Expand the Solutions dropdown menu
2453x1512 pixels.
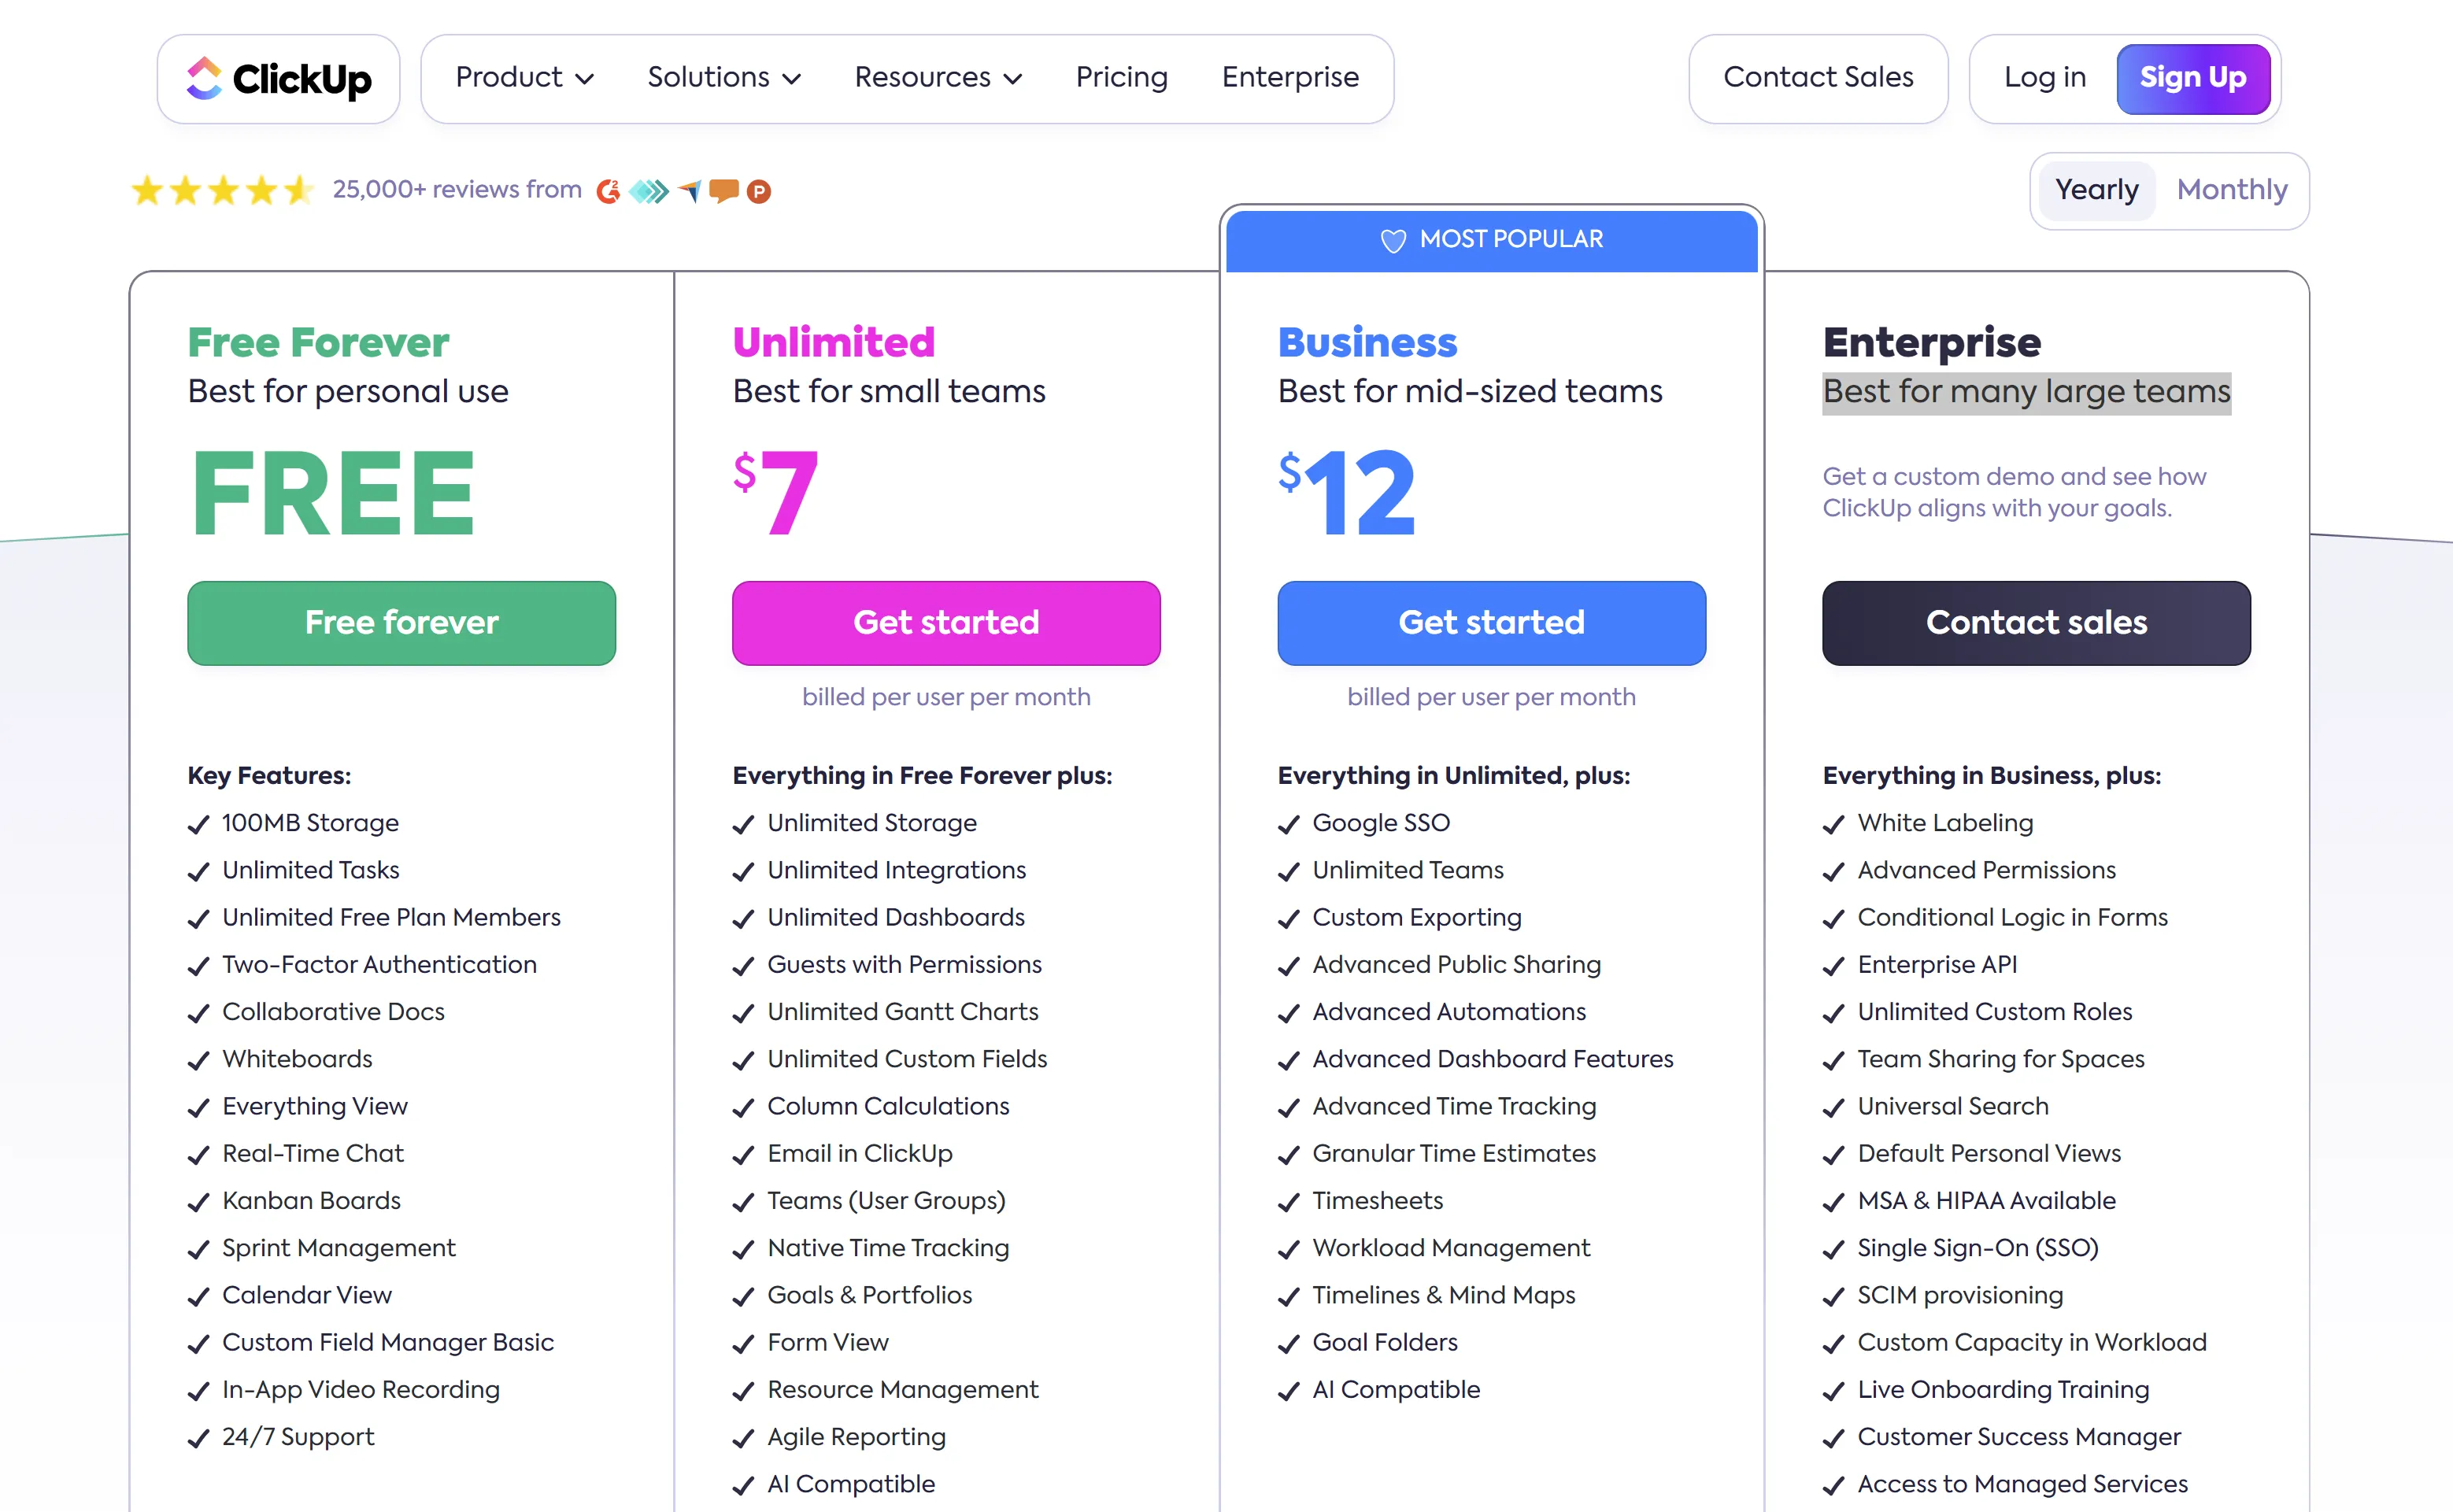tap(724, 78)
